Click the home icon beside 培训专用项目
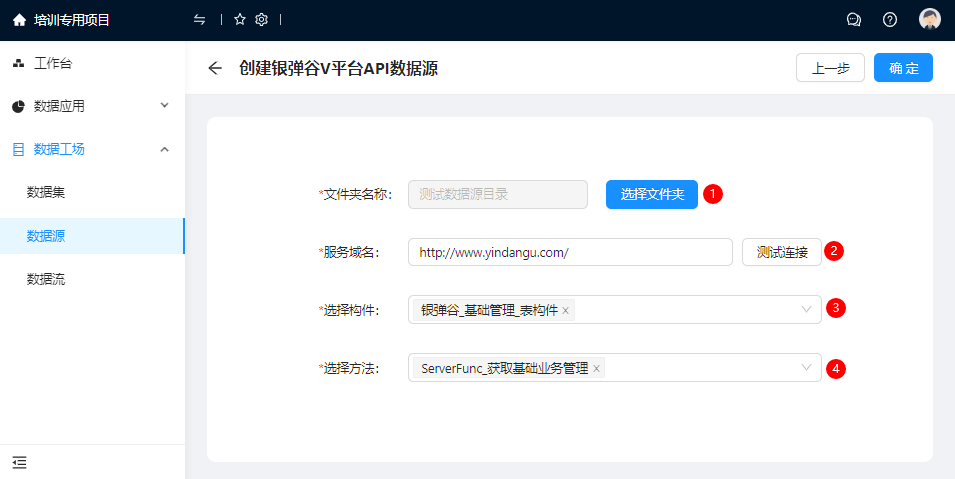The image size is (955, 479). [x=19, y=20]
